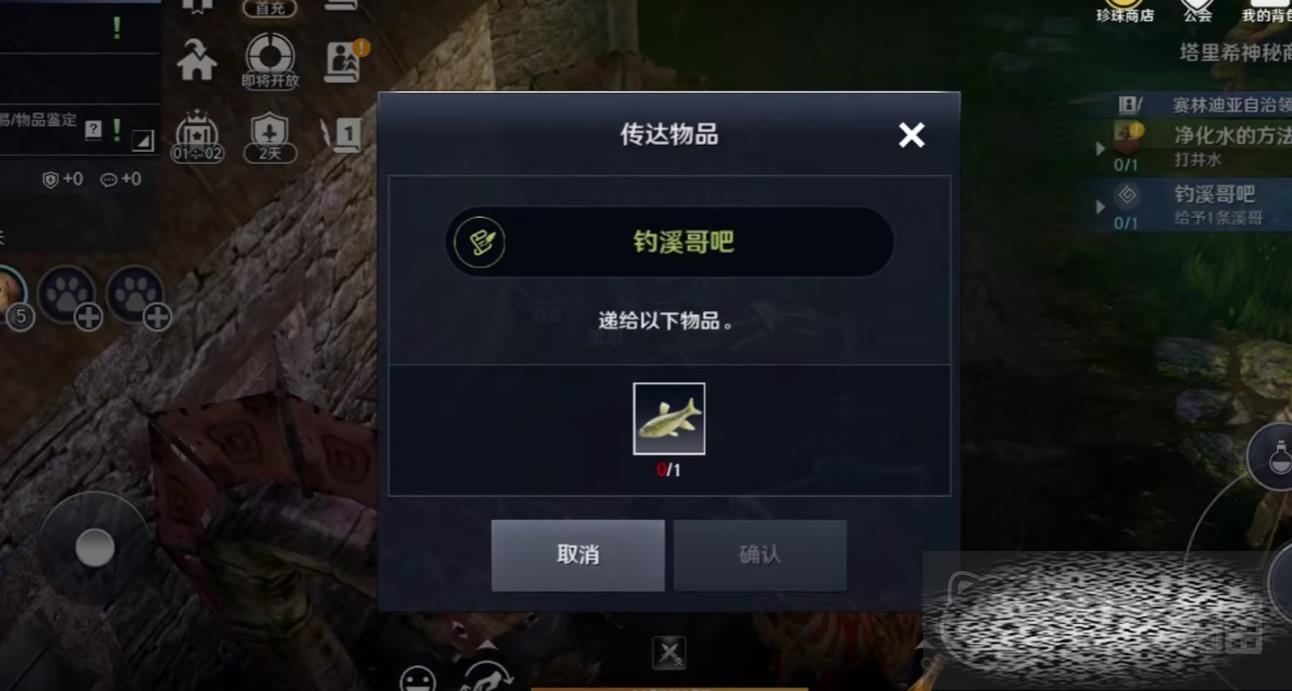Tap the virtual joystick control

click(95, 548)
